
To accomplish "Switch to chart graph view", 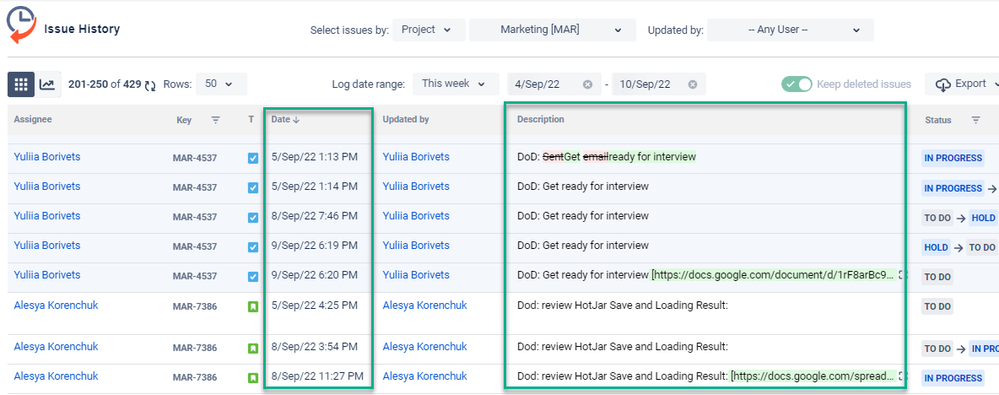I will [47, 84].
